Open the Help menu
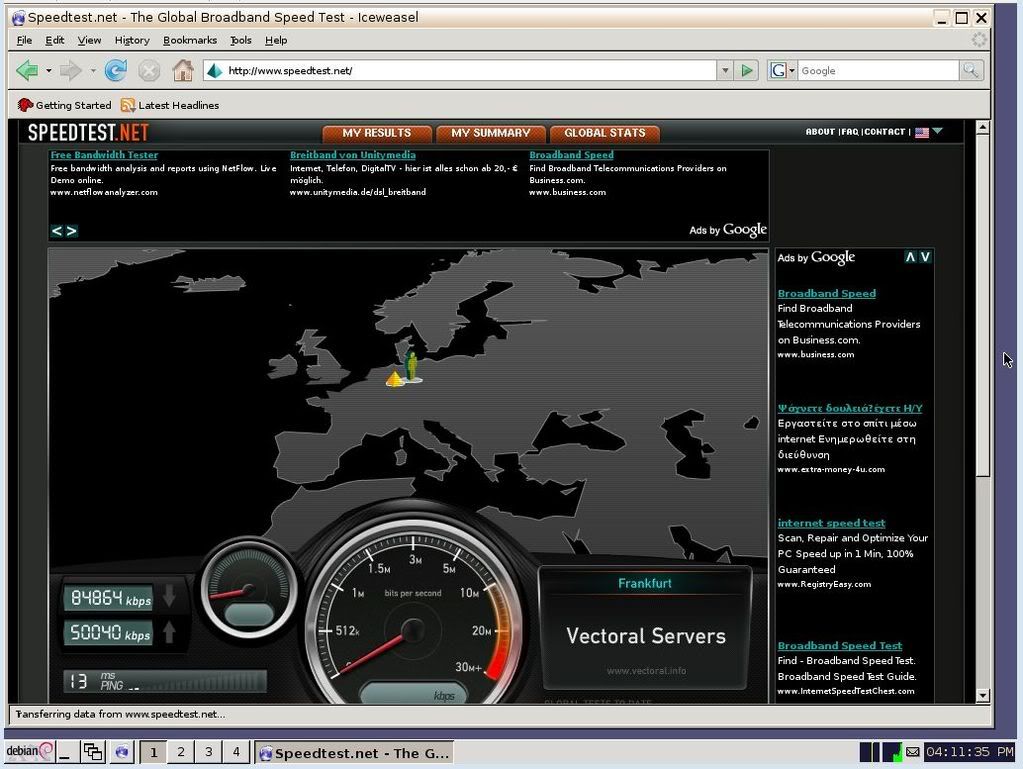Viewport: 1023px width, 769px height. [x=276, y=40]
